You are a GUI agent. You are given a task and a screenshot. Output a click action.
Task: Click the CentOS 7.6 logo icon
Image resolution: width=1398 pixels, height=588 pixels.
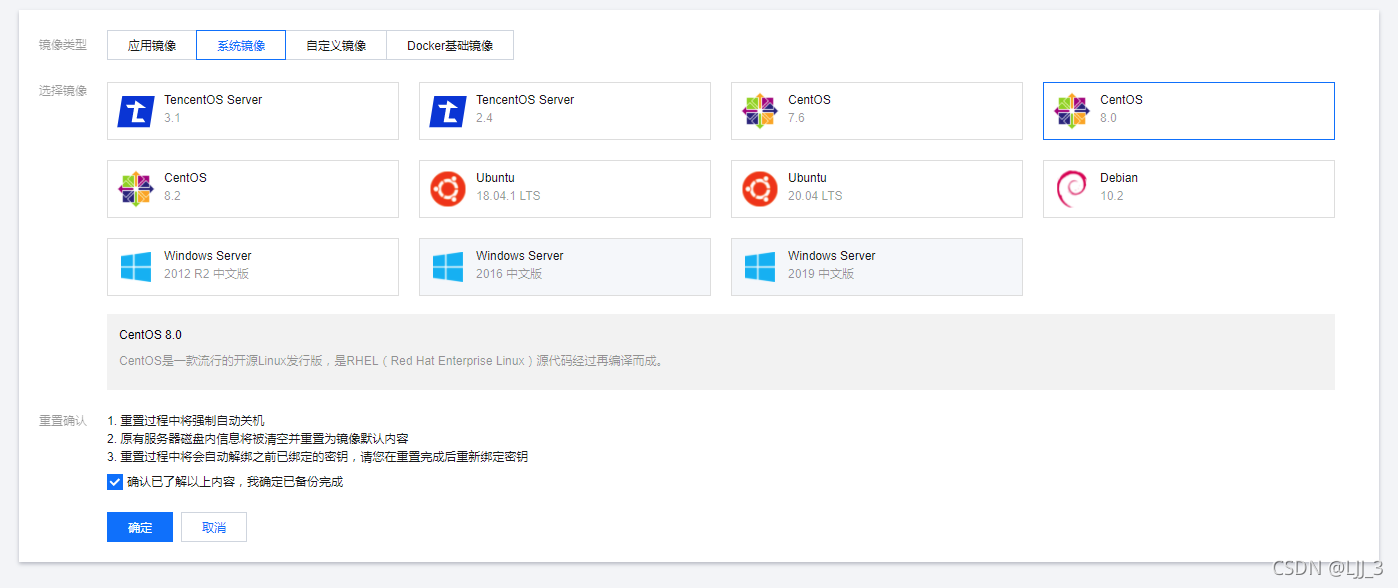[760, 111]
